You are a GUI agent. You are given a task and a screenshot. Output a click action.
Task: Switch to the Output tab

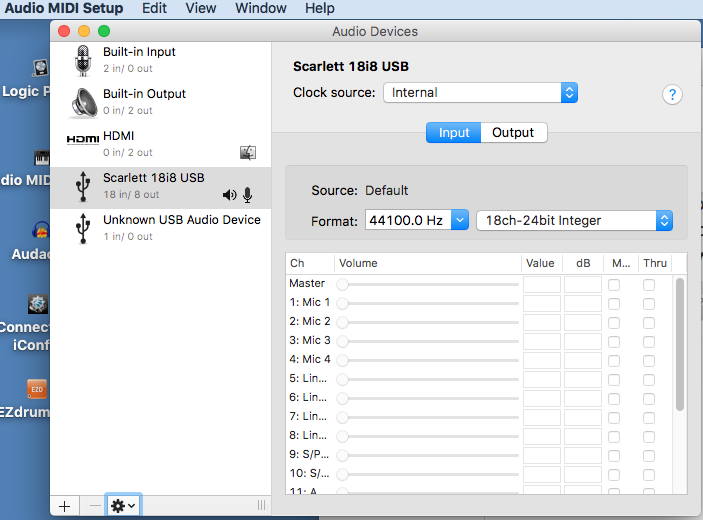[513, 133]
